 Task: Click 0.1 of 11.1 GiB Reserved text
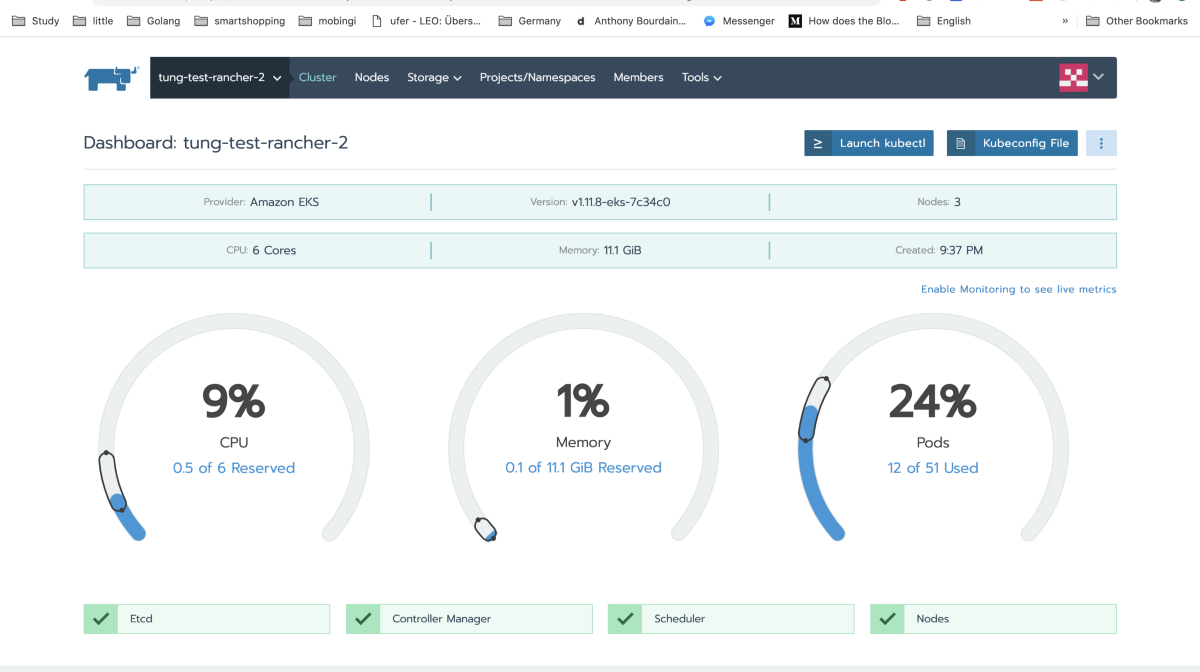point(583,468)
